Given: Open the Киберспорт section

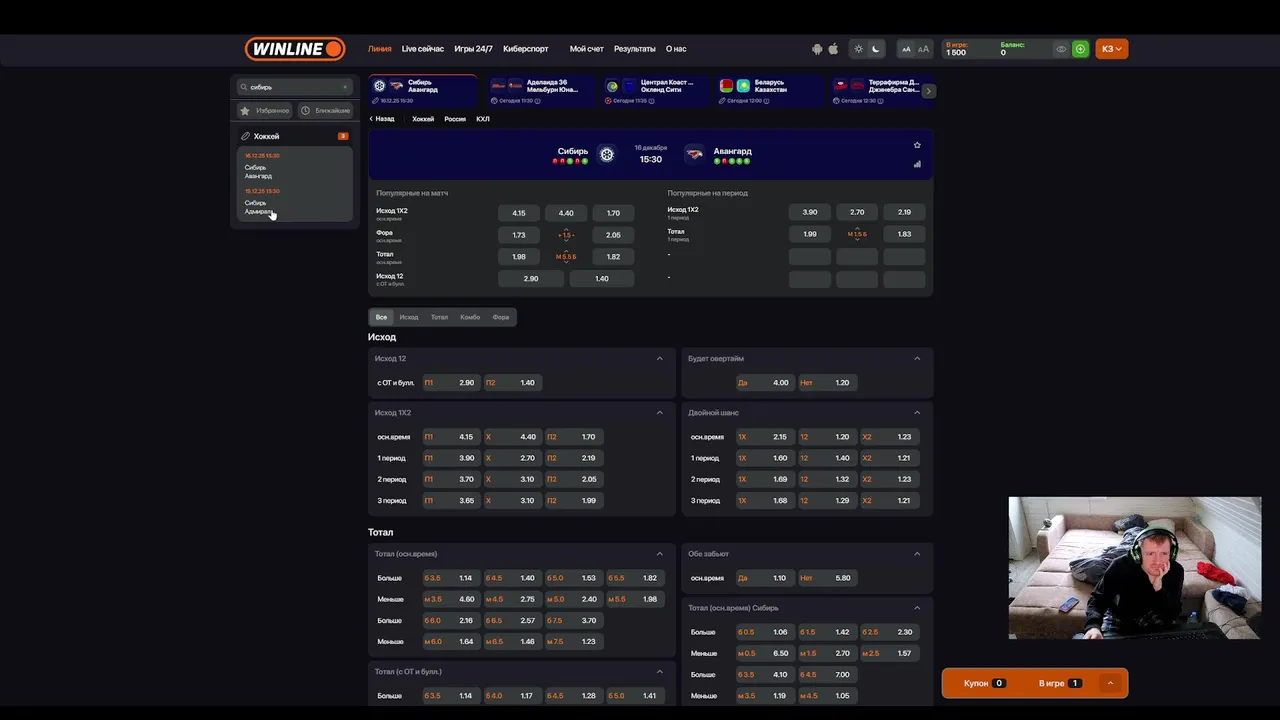Looking at the screenshot, I should pyautogui.click(x=526, y=49).
